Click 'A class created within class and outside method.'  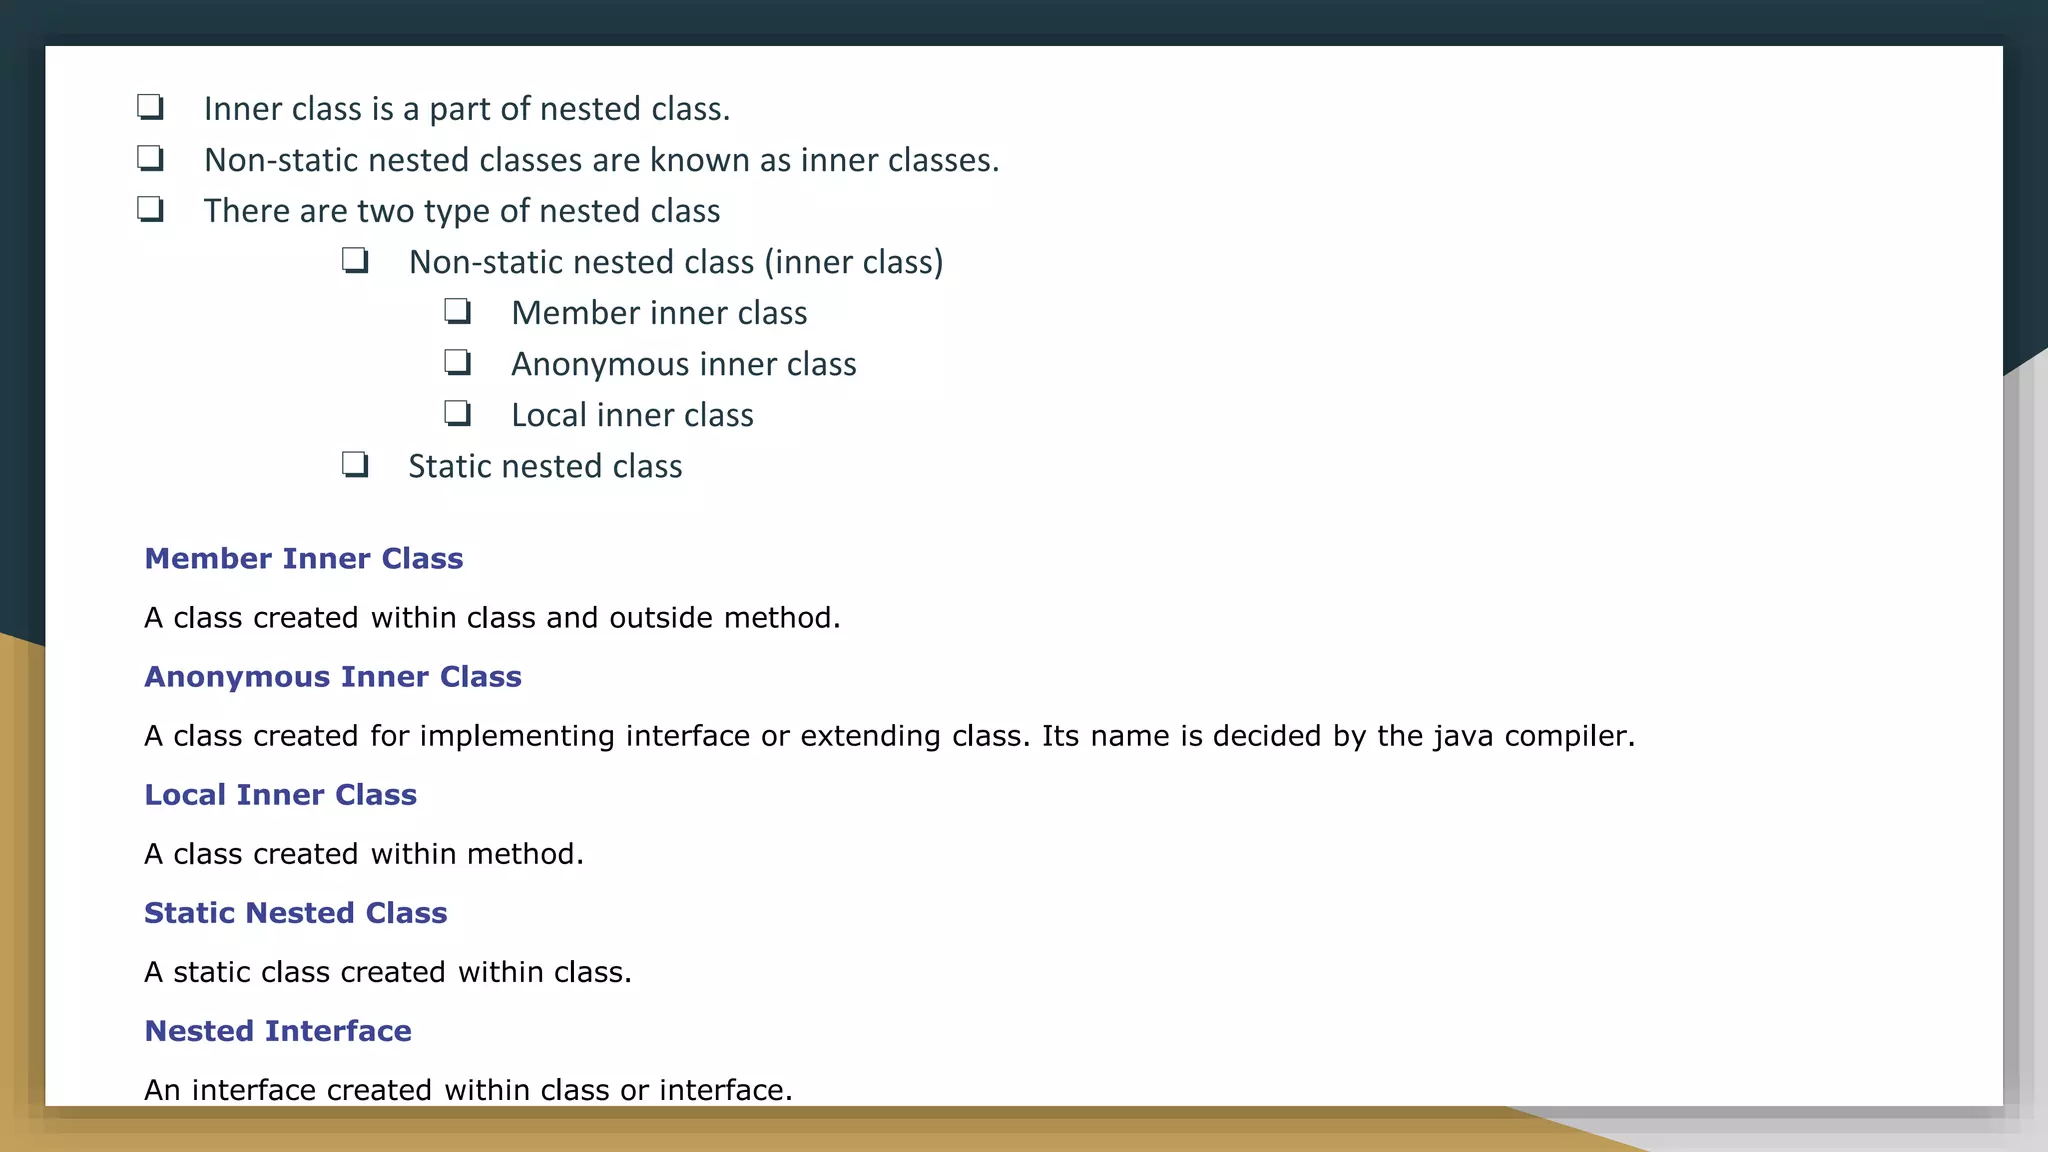point(492,618)
